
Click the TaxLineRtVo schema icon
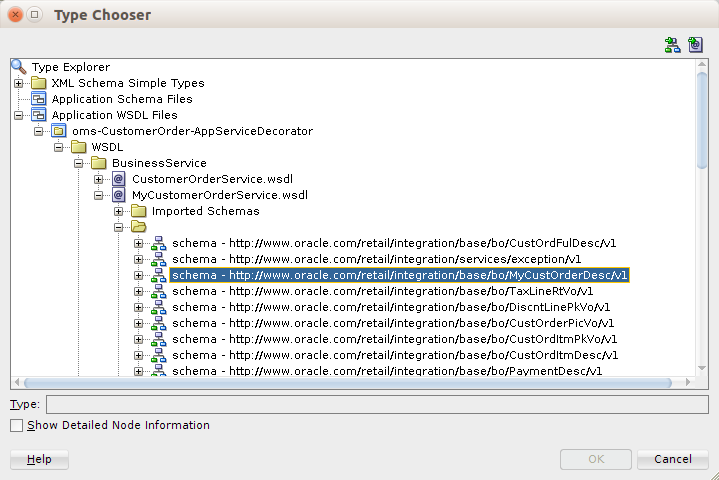click(x=159, y=292)
